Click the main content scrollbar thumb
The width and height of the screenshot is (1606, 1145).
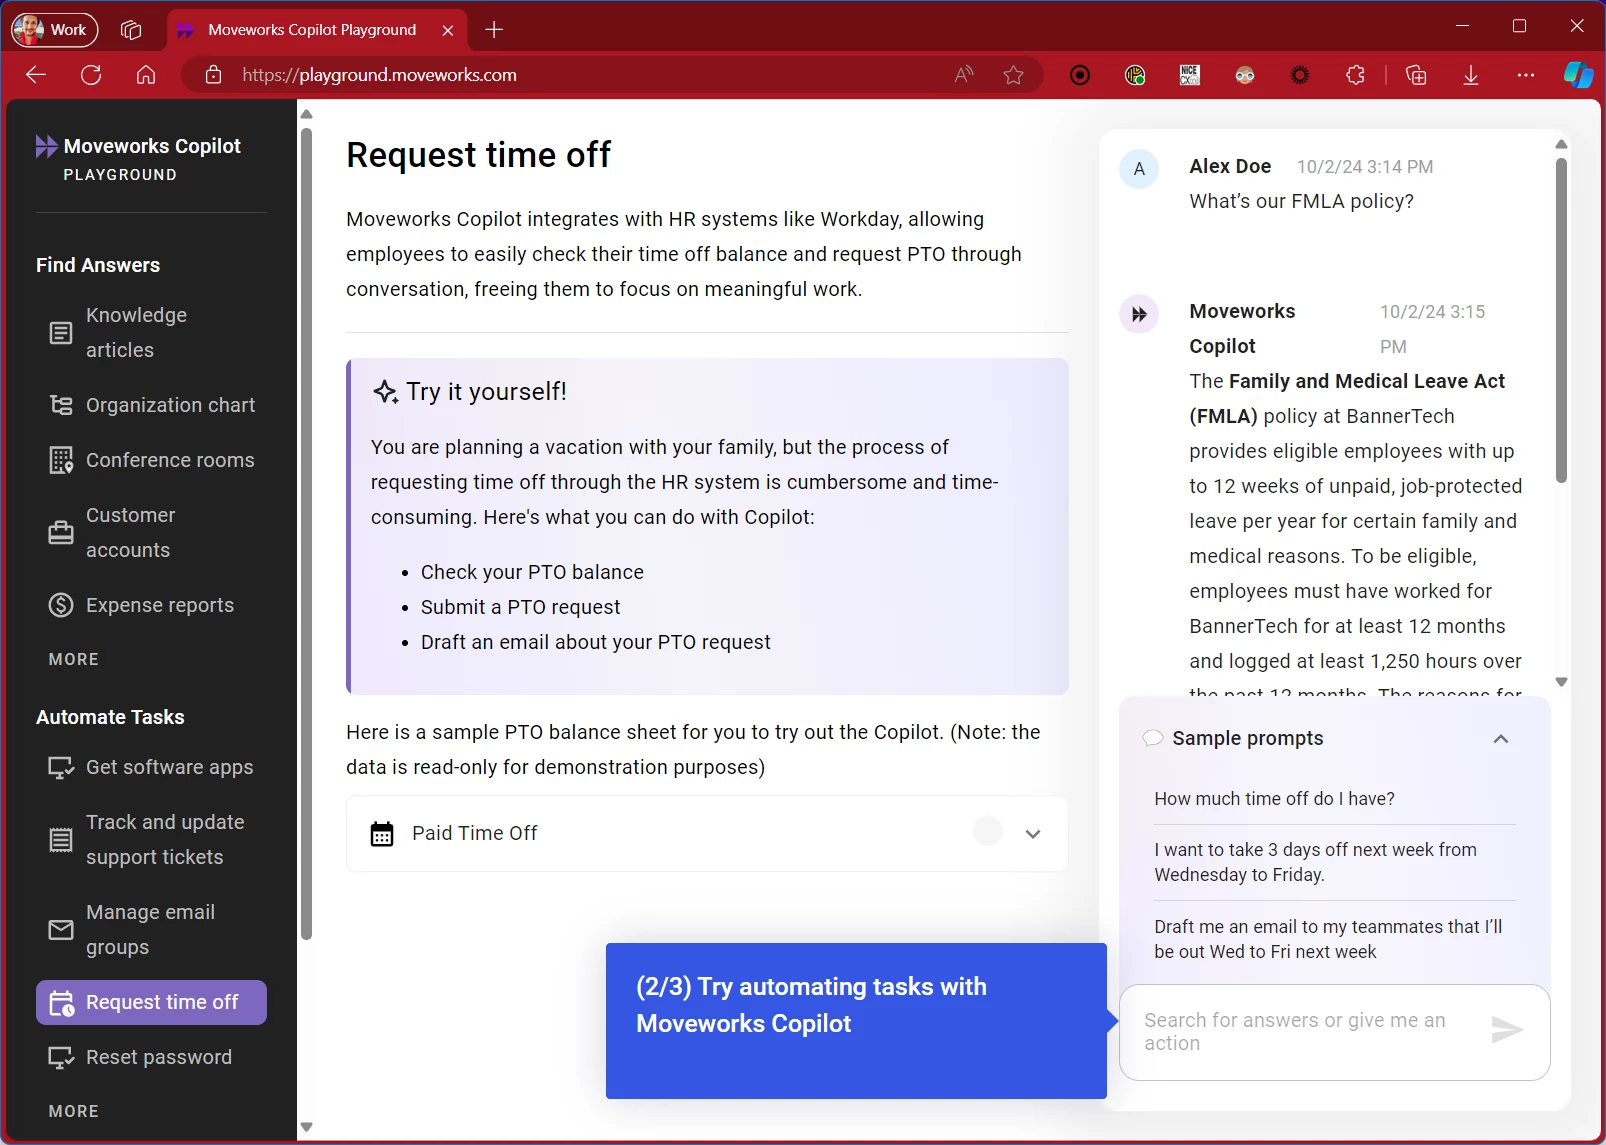[306, 533]
